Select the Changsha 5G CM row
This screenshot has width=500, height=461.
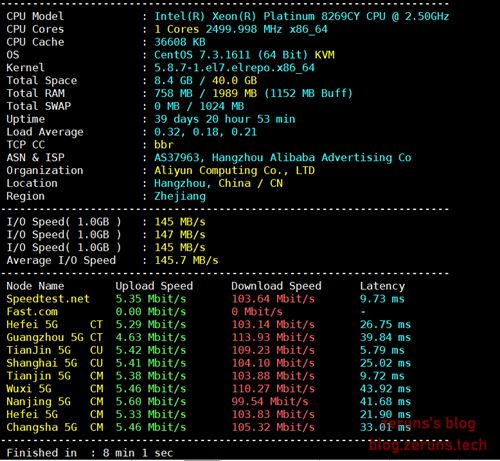pos(209,427)
